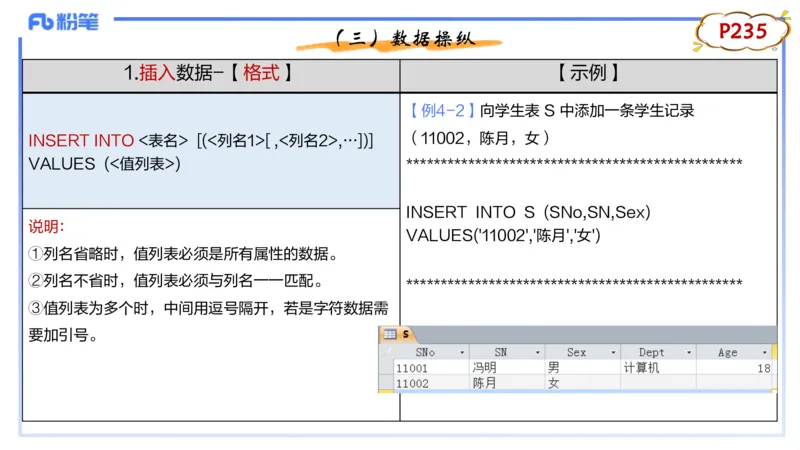Click the red 说明: label
The width and height of the screenshot is (800, 450).
tap(46, 227)
